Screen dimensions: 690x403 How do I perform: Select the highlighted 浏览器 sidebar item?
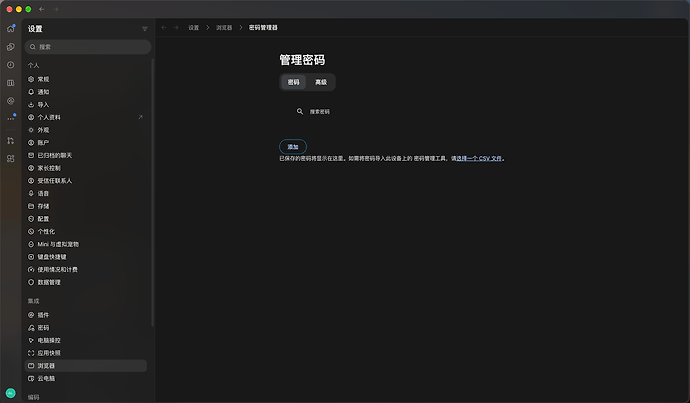coord(86,366)
